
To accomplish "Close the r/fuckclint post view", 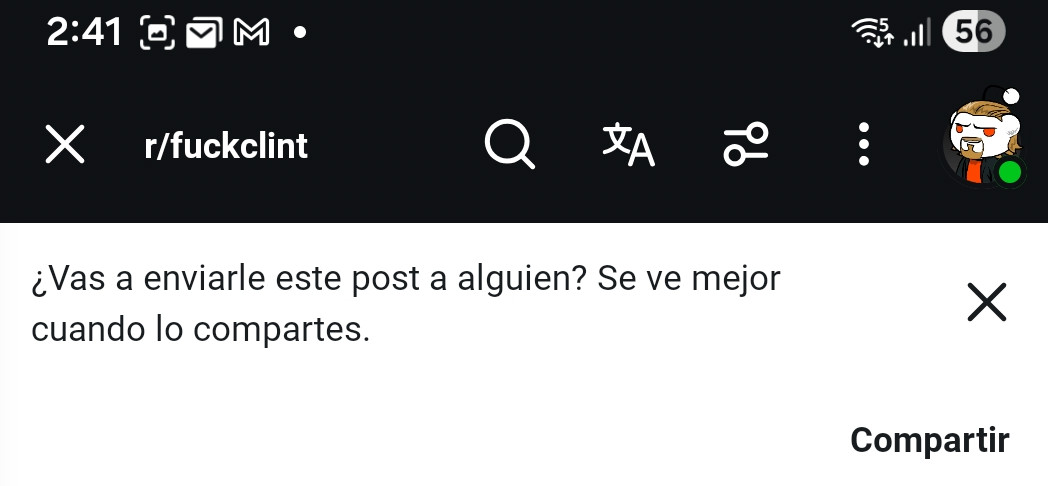I will coord(65,144).
